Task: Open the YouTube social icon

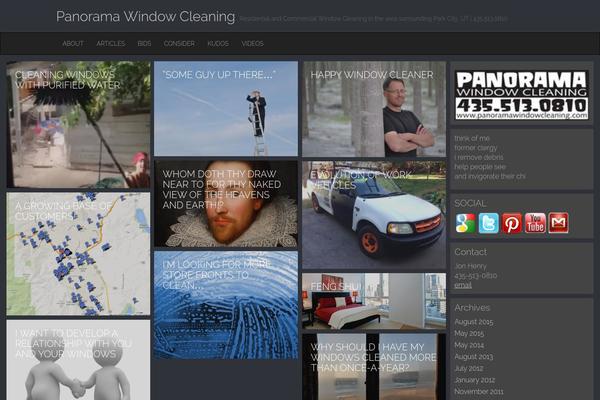Action: click(x=535, y=223)
